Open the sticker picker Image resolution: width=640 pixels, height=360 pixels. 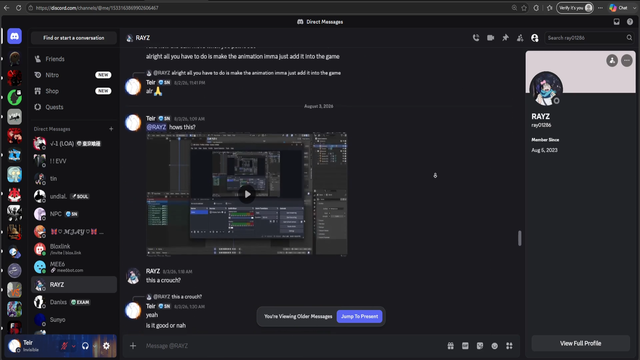[x=480, y=346]
